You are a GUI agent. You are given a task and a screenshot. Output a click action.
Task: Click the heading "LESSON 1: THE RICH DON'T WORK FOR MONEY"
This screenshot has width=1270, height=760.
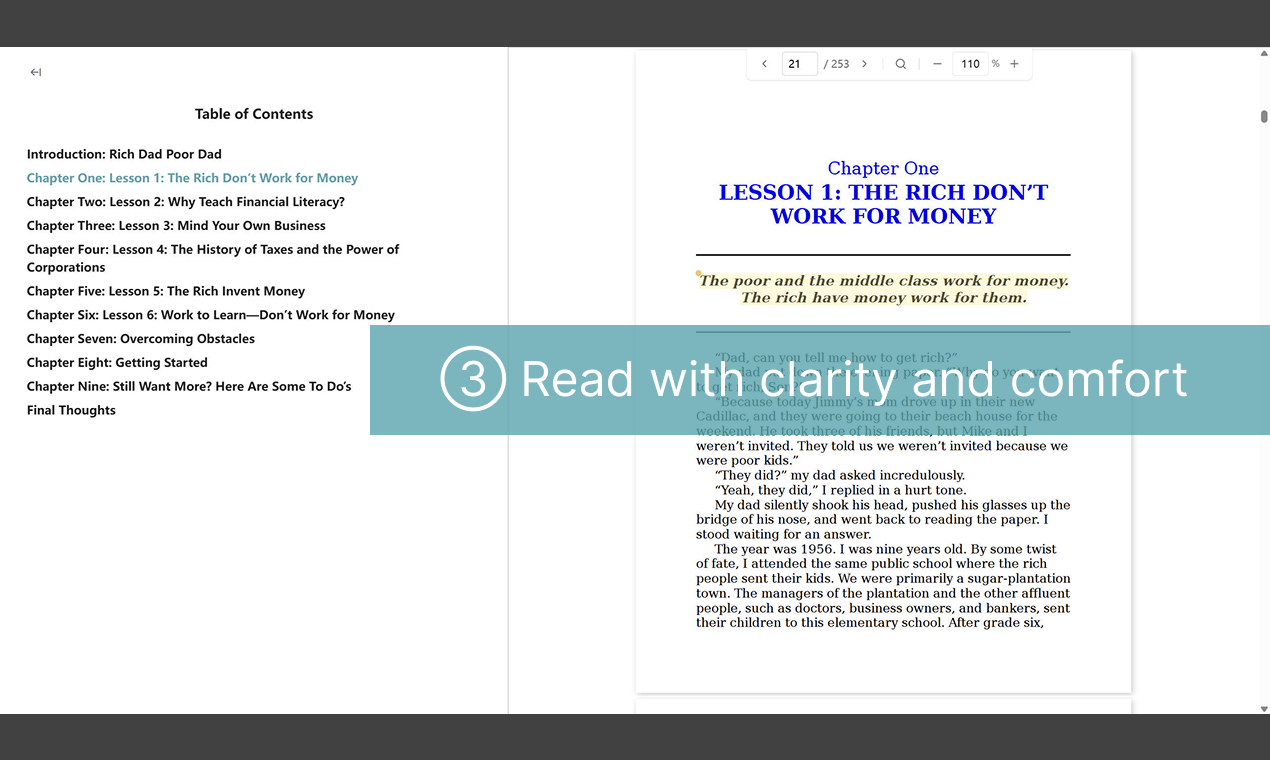tap(883, 204)
